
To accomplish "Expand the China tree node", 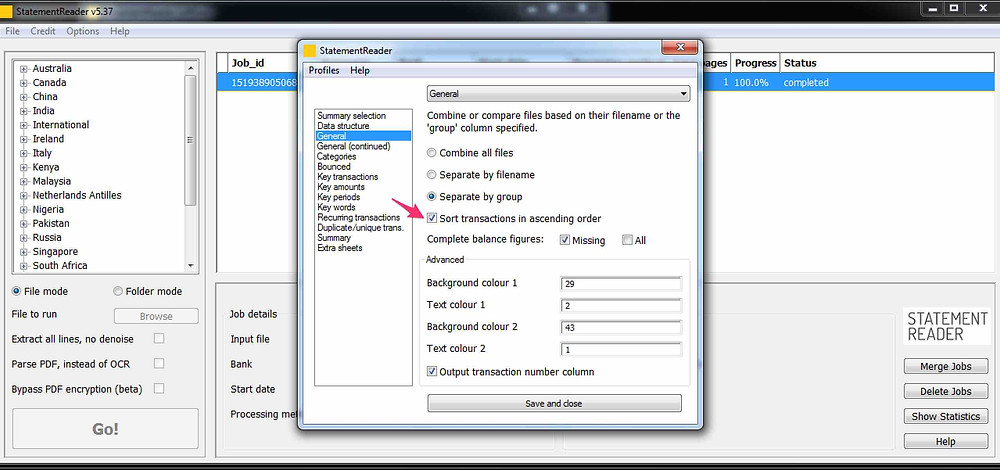I will tap(24, 97).
